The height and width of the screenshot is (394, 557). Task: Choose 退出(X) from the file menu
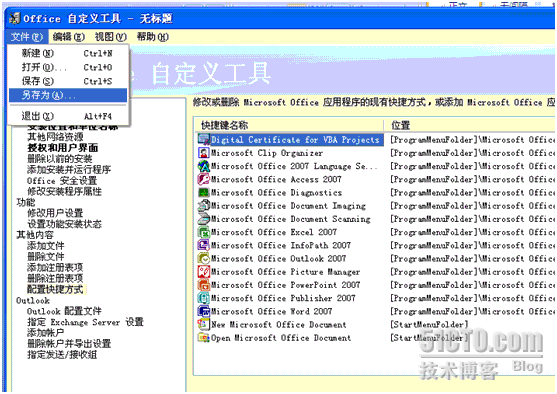point(68,116)
